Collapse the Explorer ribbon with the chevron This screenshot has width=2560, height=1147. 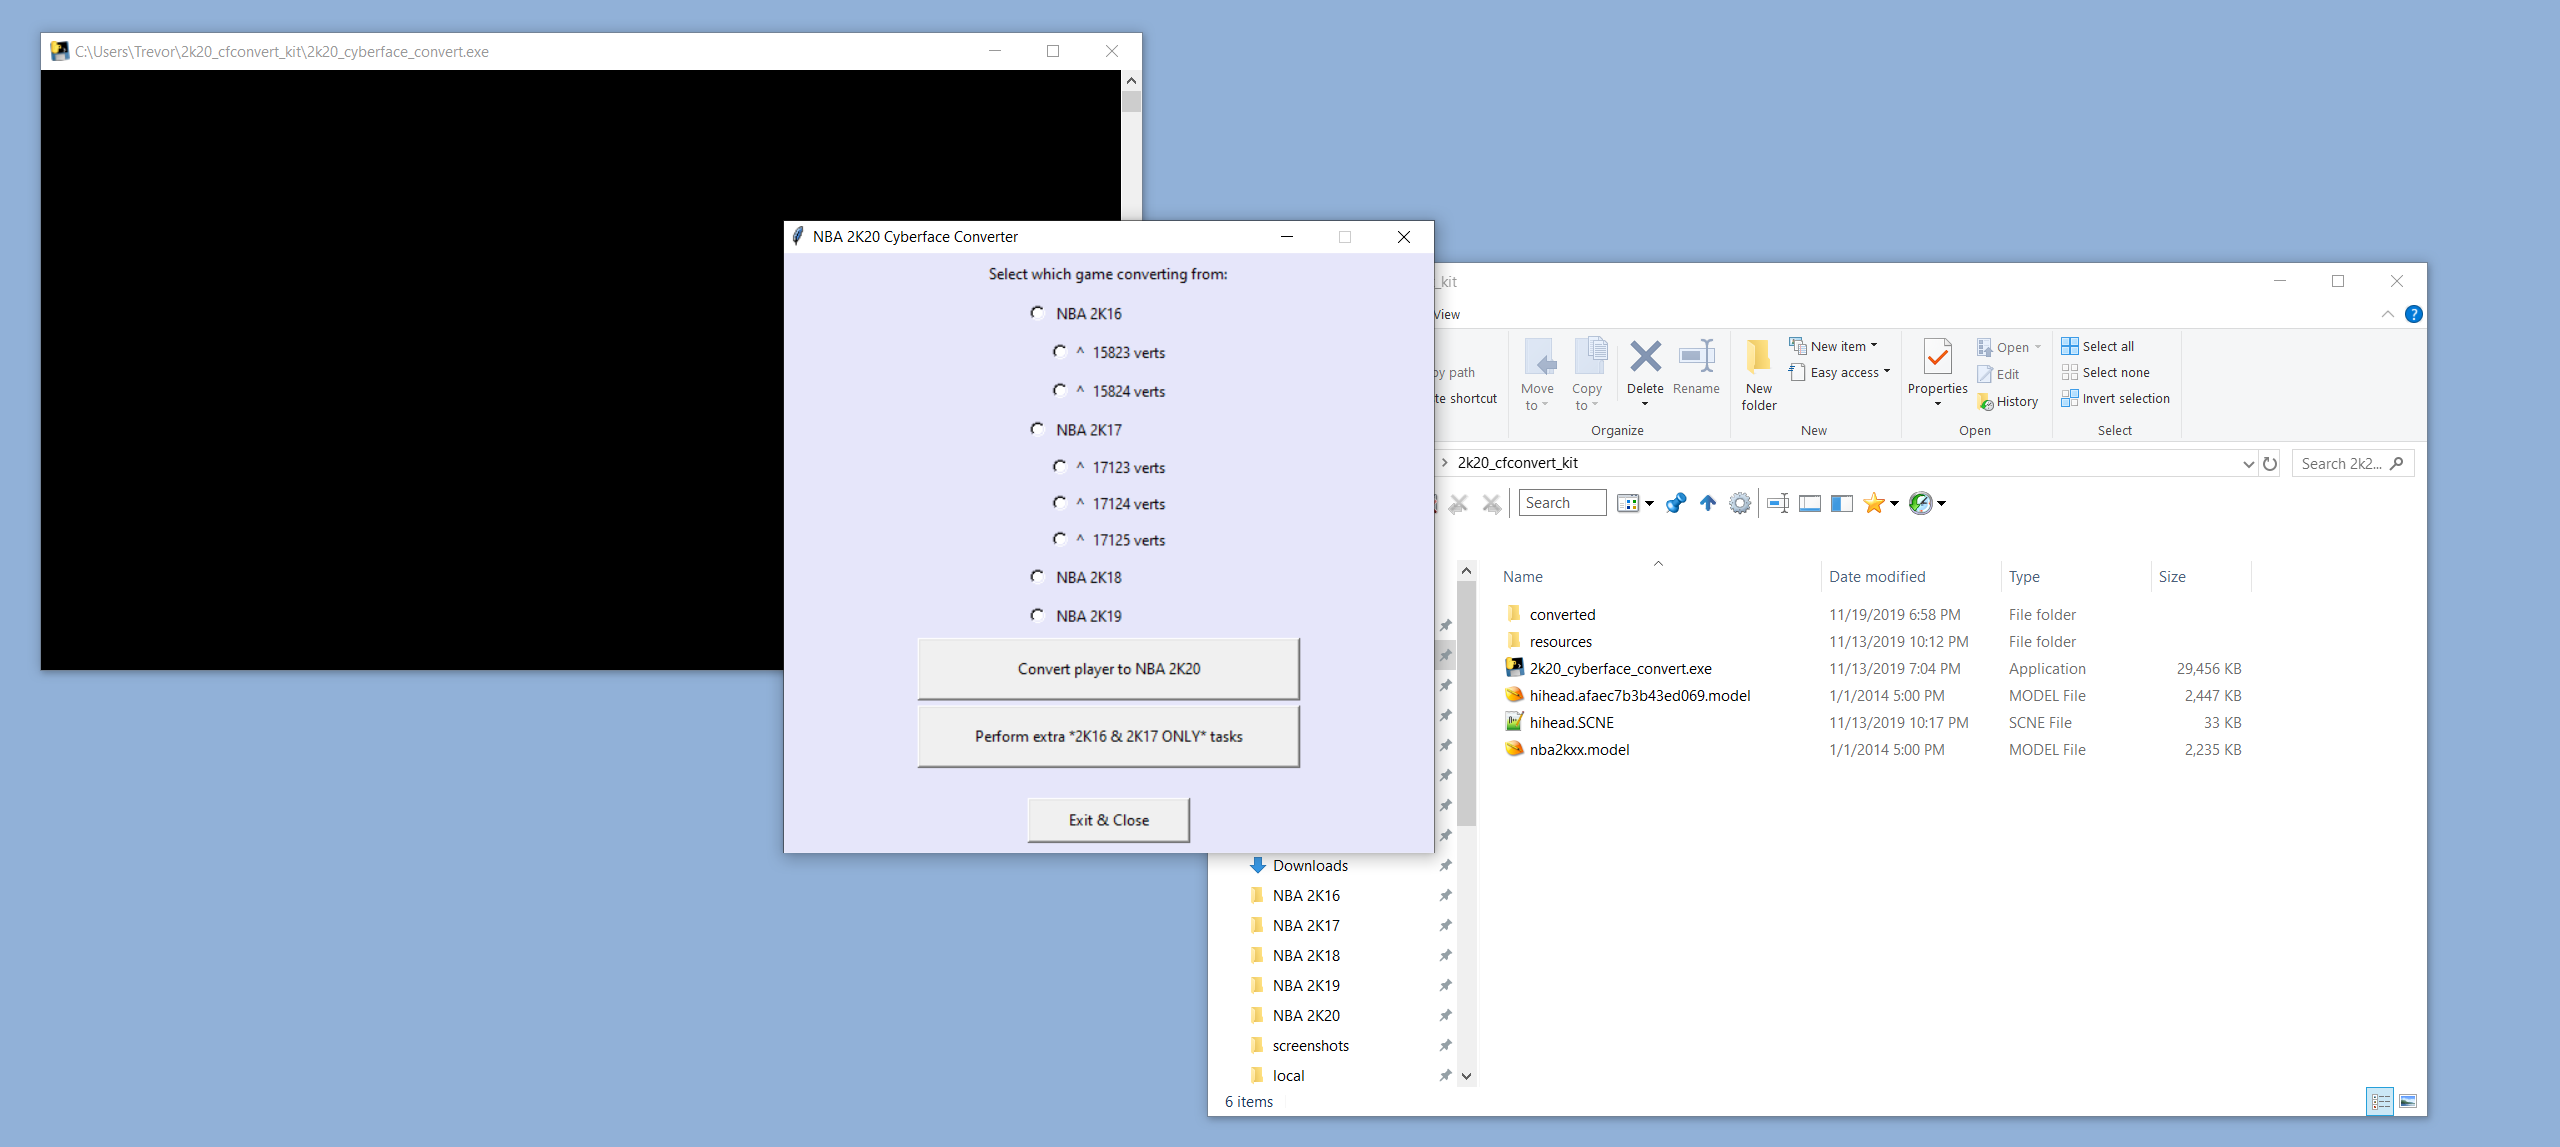coord(2388,314)
